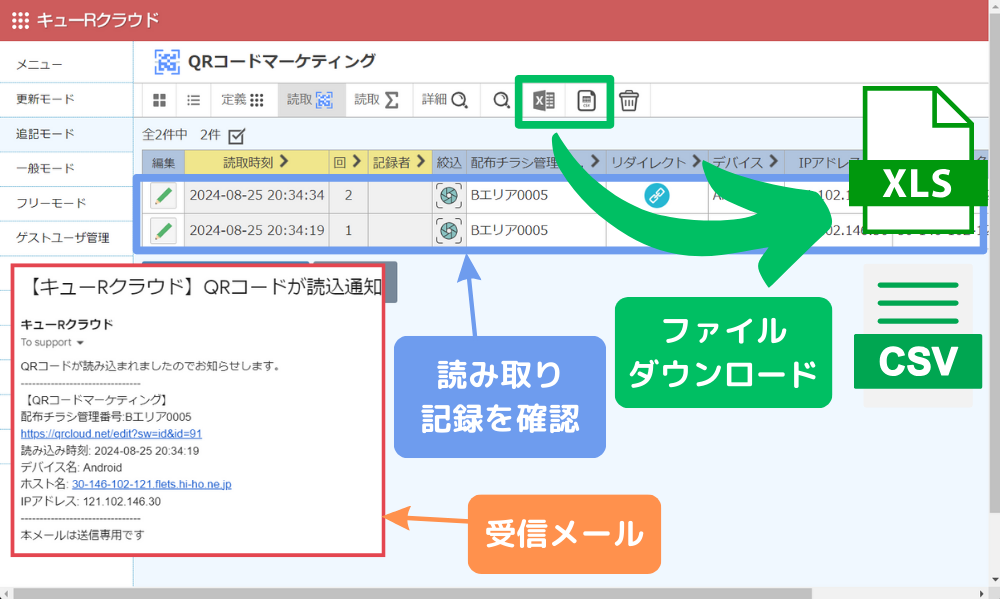Click the 編集 column header
The image size is (1000, 600).
coord(163,163)
